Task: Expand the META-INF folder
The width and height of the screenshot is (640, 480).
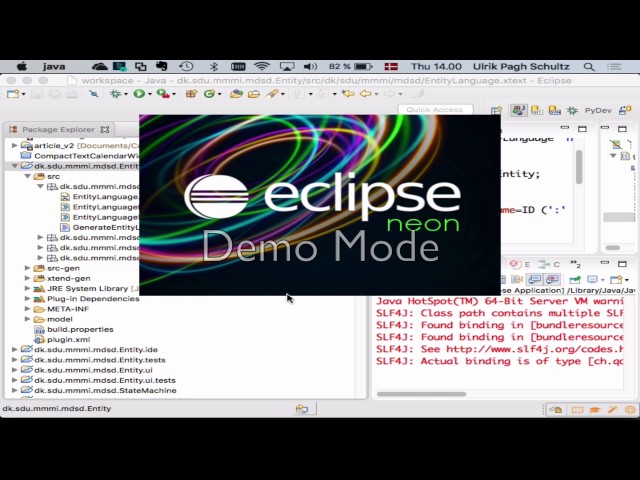Action: click(27, 309)
